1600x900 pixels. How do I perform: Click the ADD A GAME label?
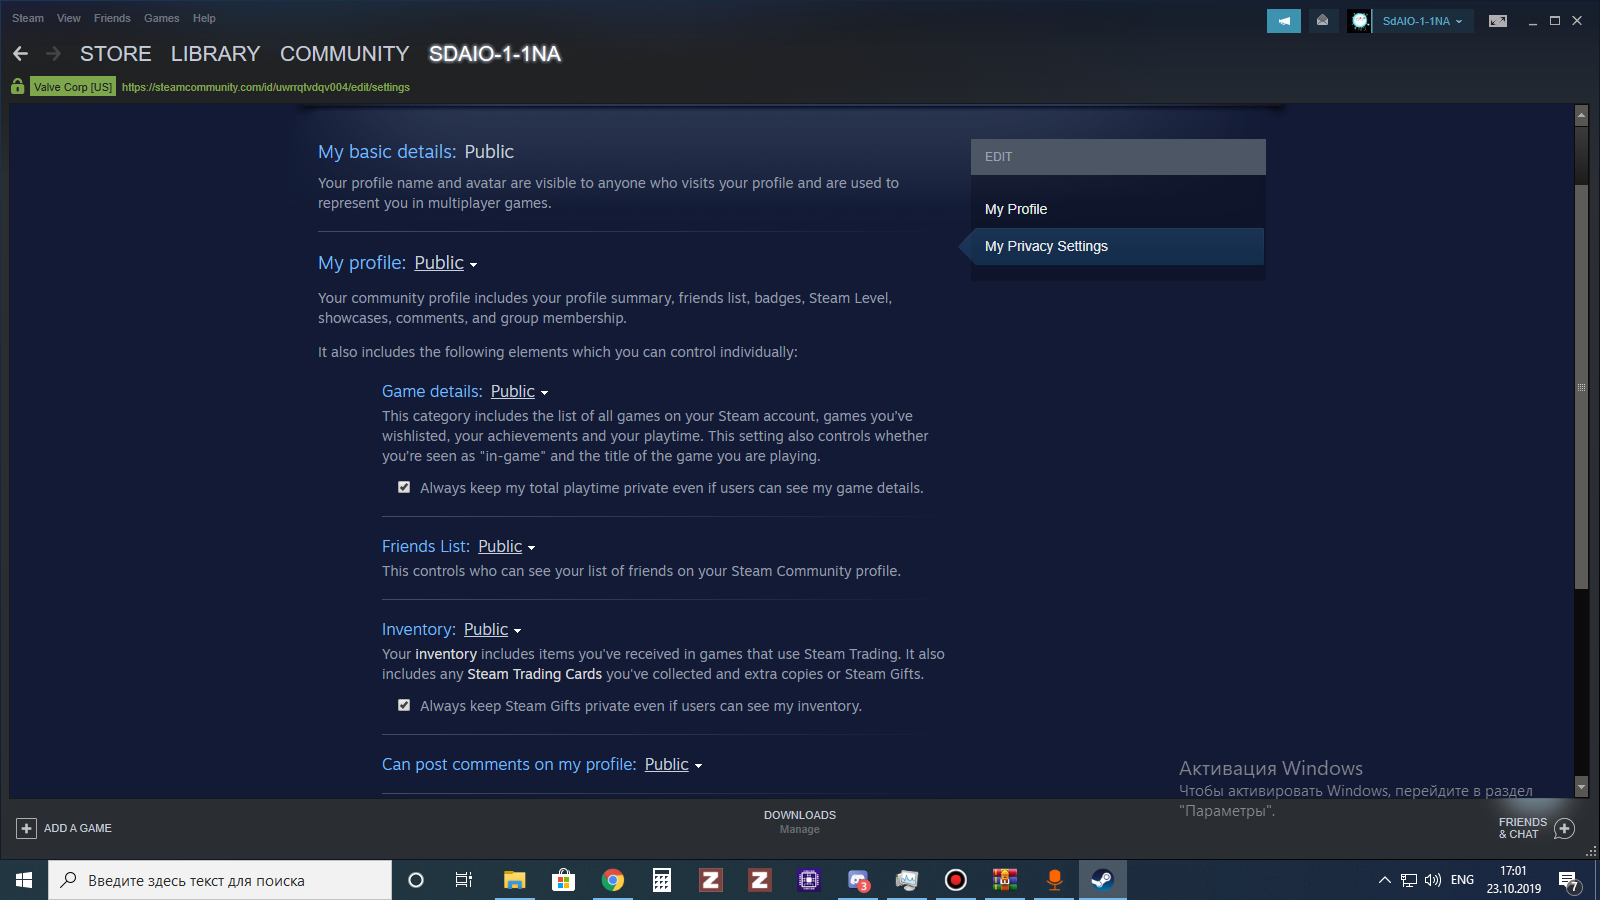pos(78,828)
